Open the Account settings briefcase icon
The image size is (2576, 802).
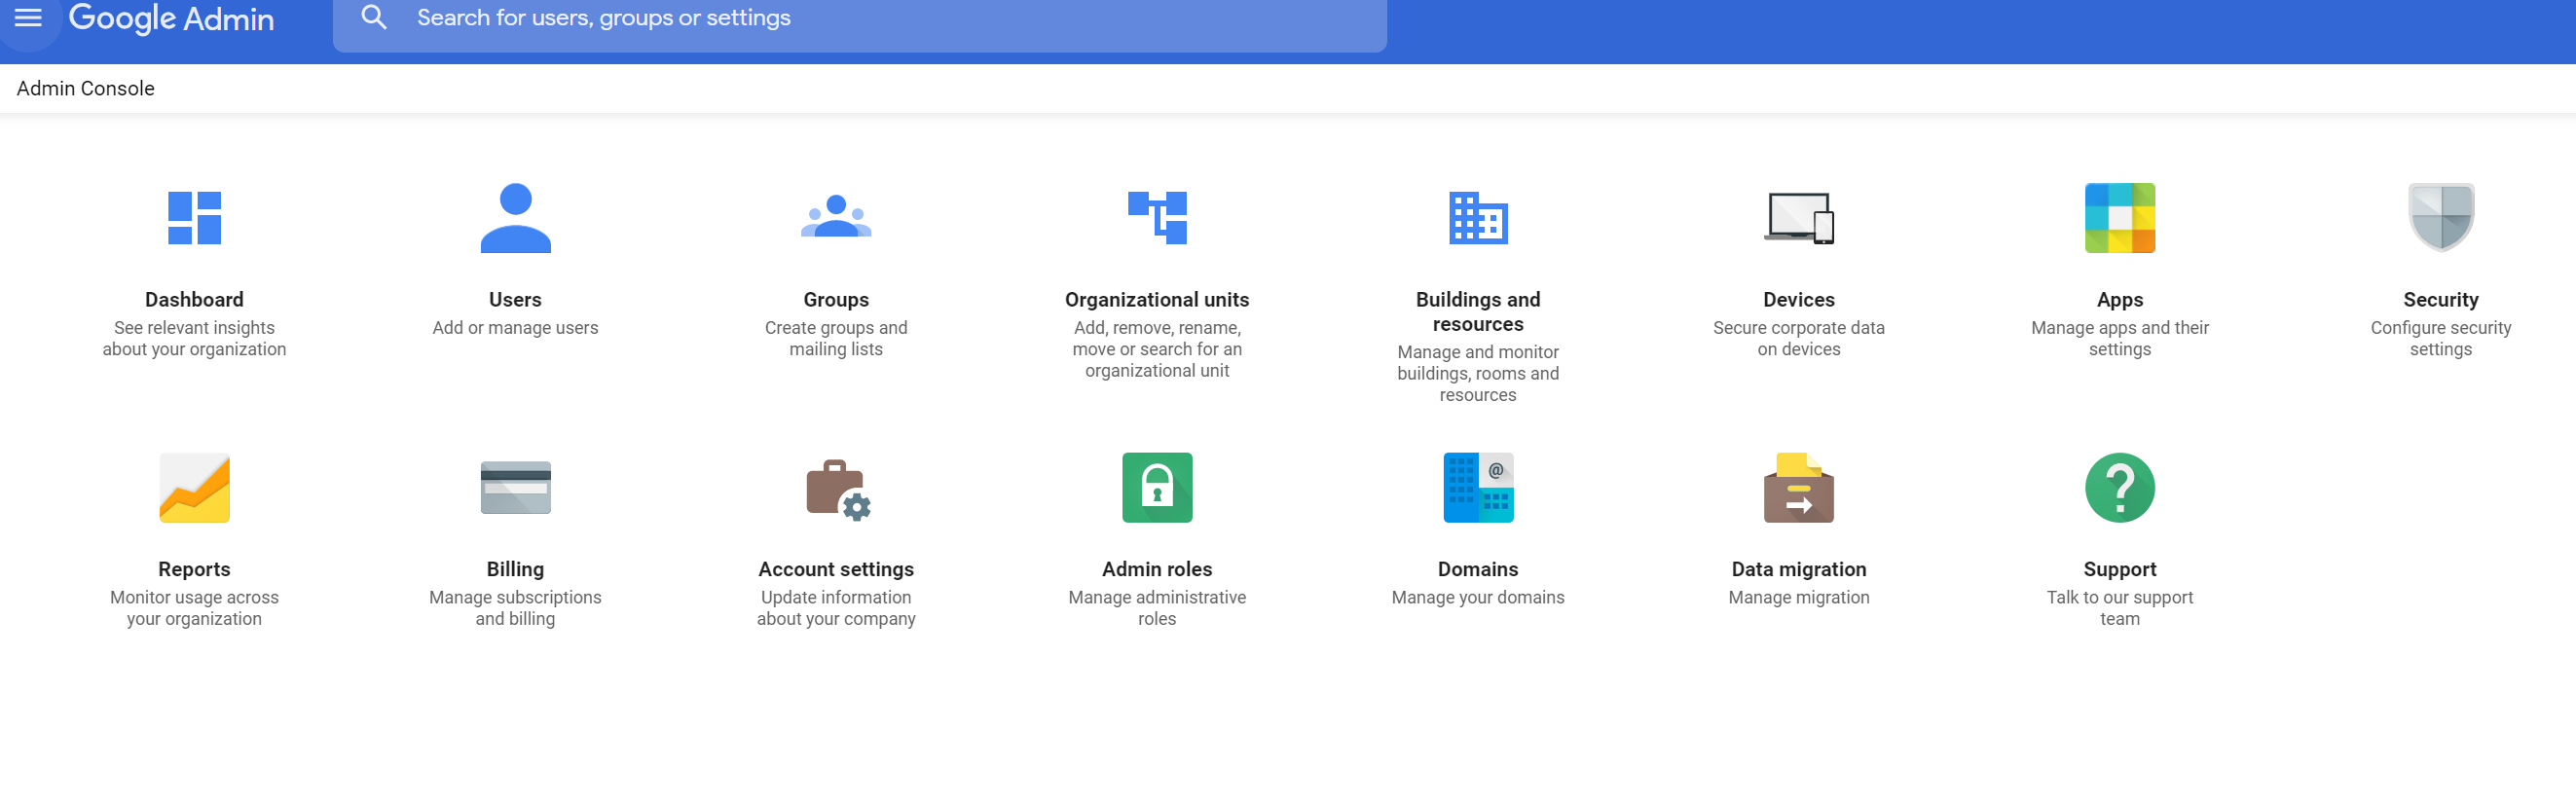[838, 490]
